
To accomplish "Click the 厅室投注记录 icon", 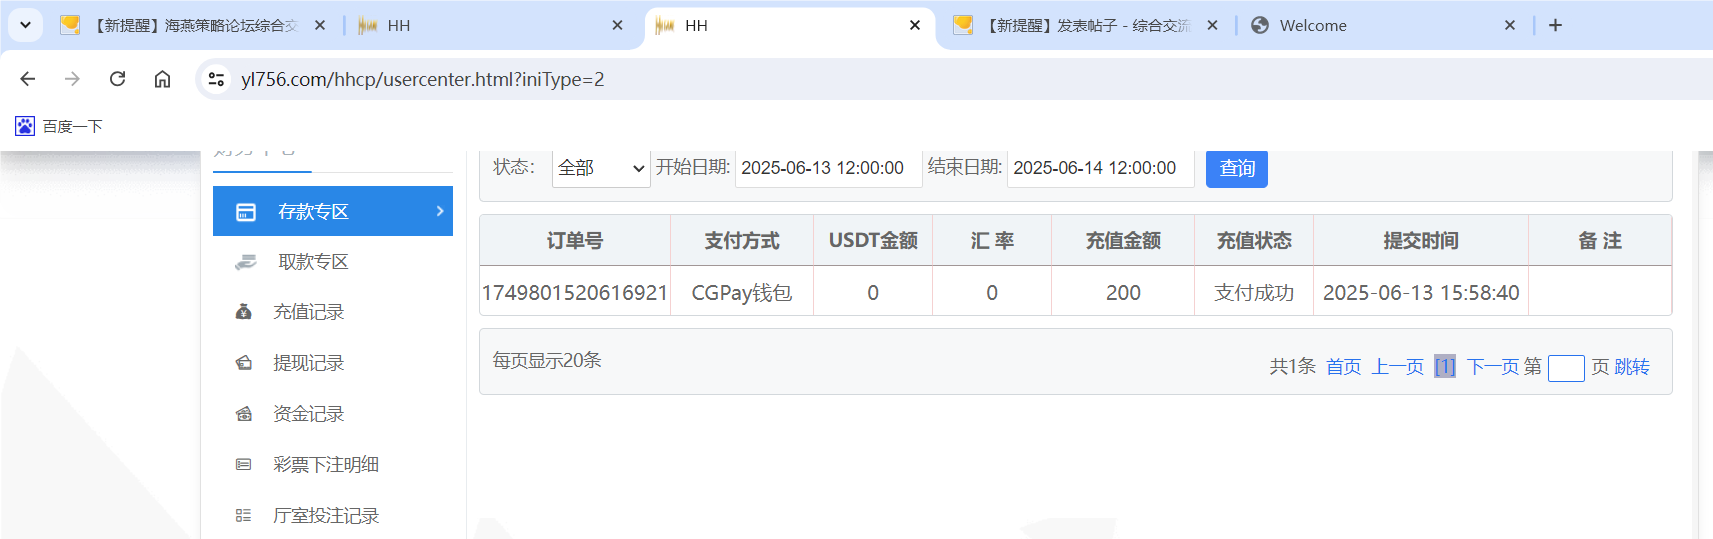I will (243, 516).
